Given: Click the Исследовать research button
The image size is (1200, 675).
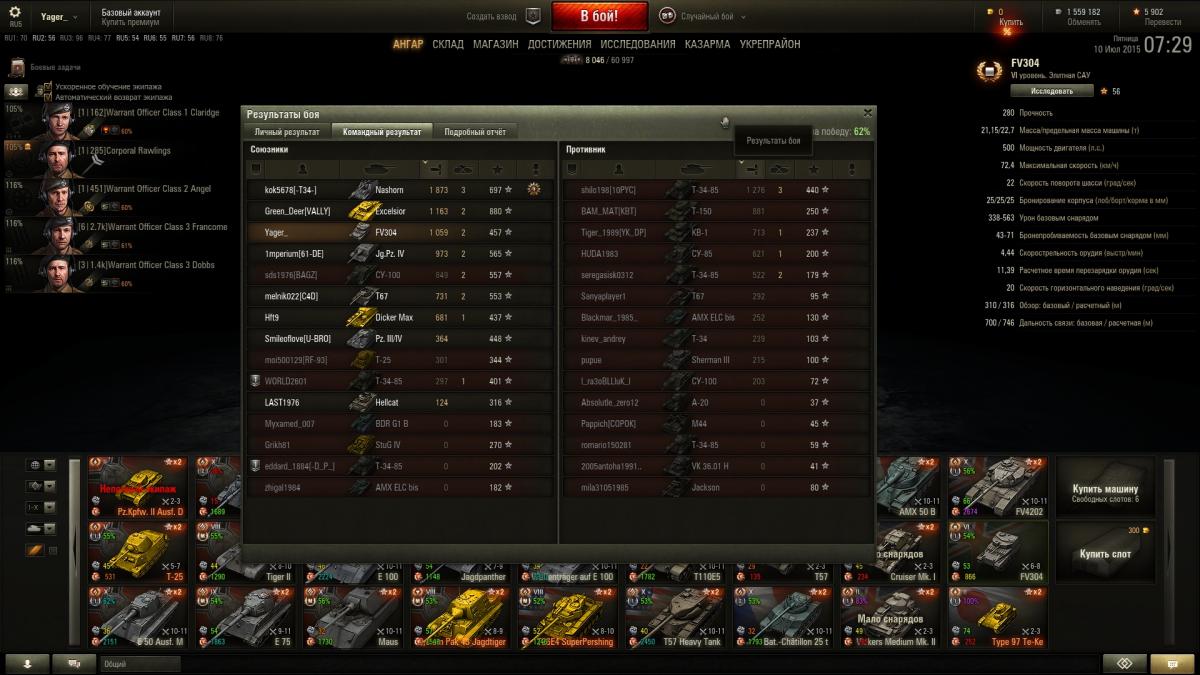Looking at the screenshot, I should (1052, 91).
